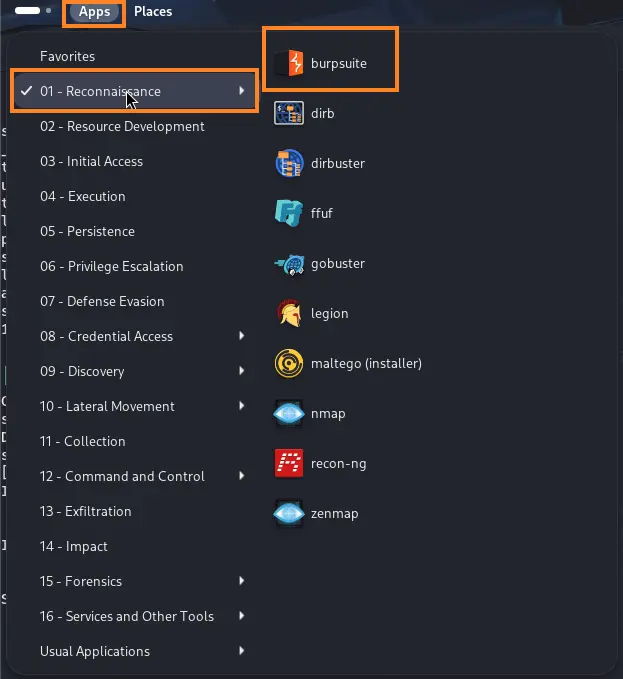
Task: Click the maltego installer icon
Action: coord(289,363)
